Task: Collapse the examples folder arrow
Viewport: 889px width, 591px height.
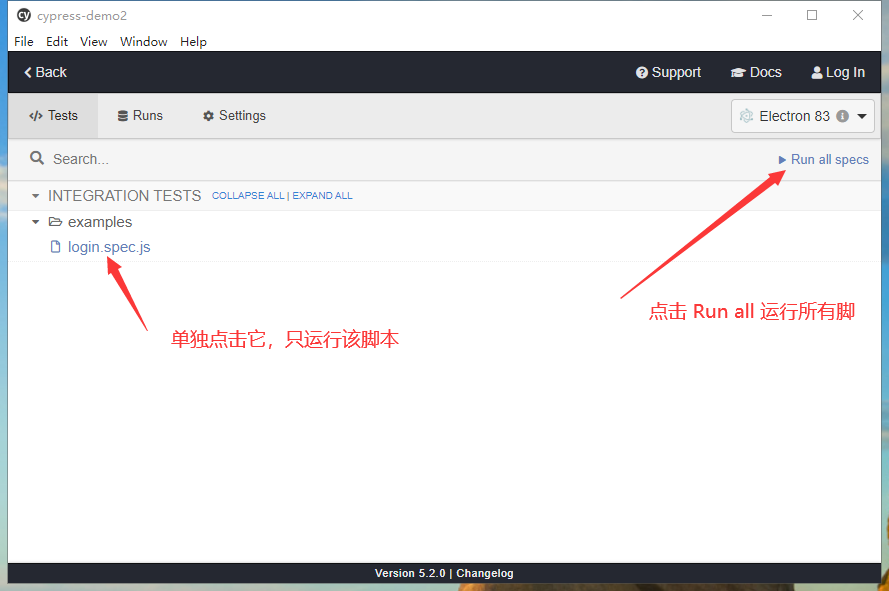Action: tap(35, 222)
